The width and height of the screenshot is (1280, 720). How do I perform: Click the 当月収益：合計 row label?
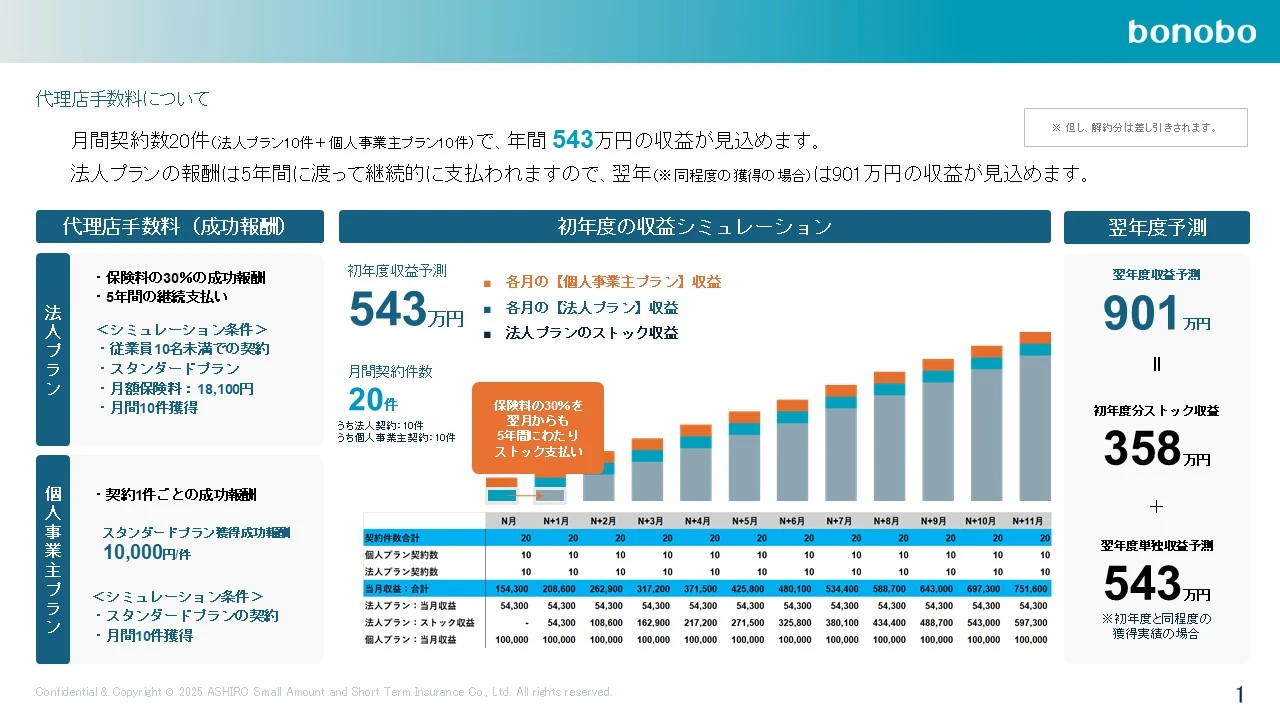396,589
